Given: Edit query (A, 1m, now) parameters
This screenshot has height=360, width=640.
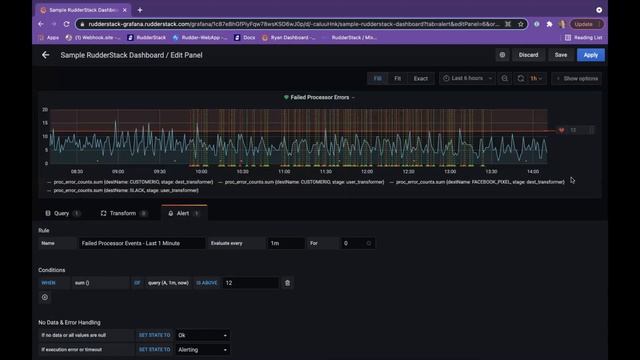Looking at the screenshot, I should click(168, 283).
